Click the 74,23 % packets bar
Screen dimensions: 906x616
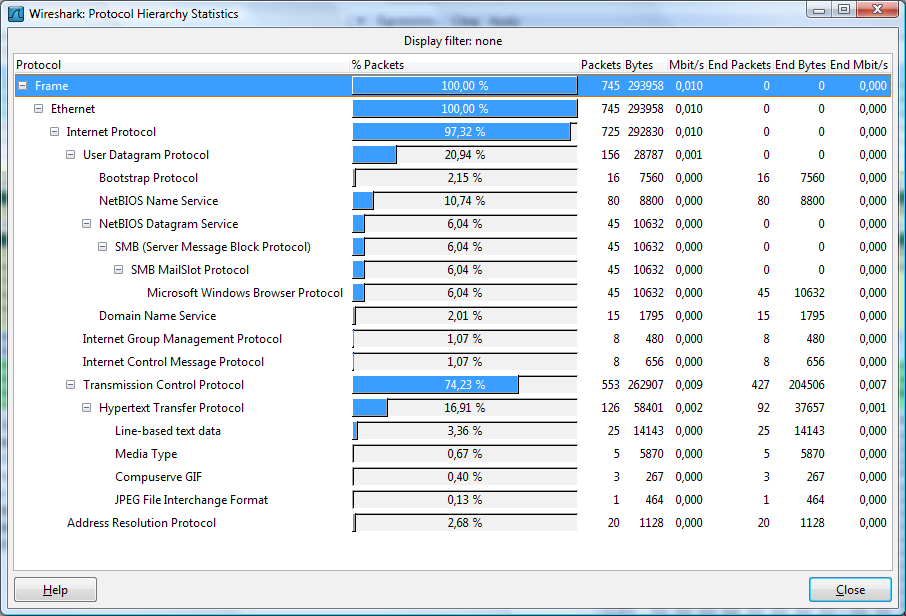click(465, 385)
